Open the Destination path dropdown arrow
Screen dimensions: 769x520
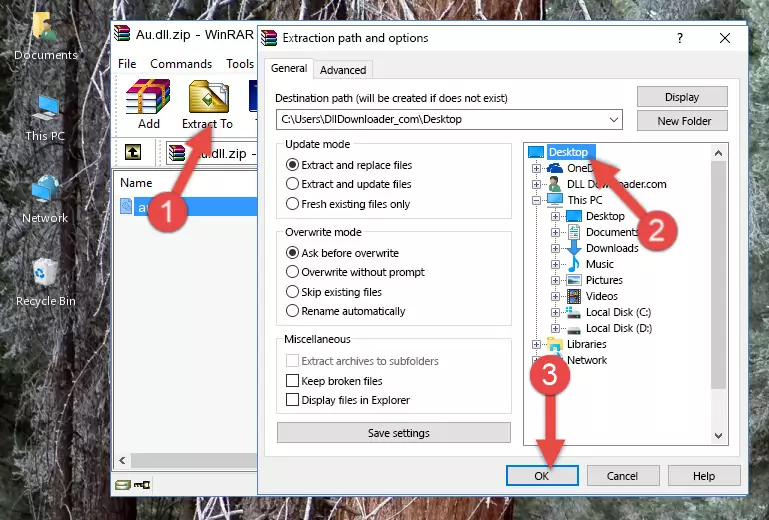pyautogui.click(x=614, y=120)
